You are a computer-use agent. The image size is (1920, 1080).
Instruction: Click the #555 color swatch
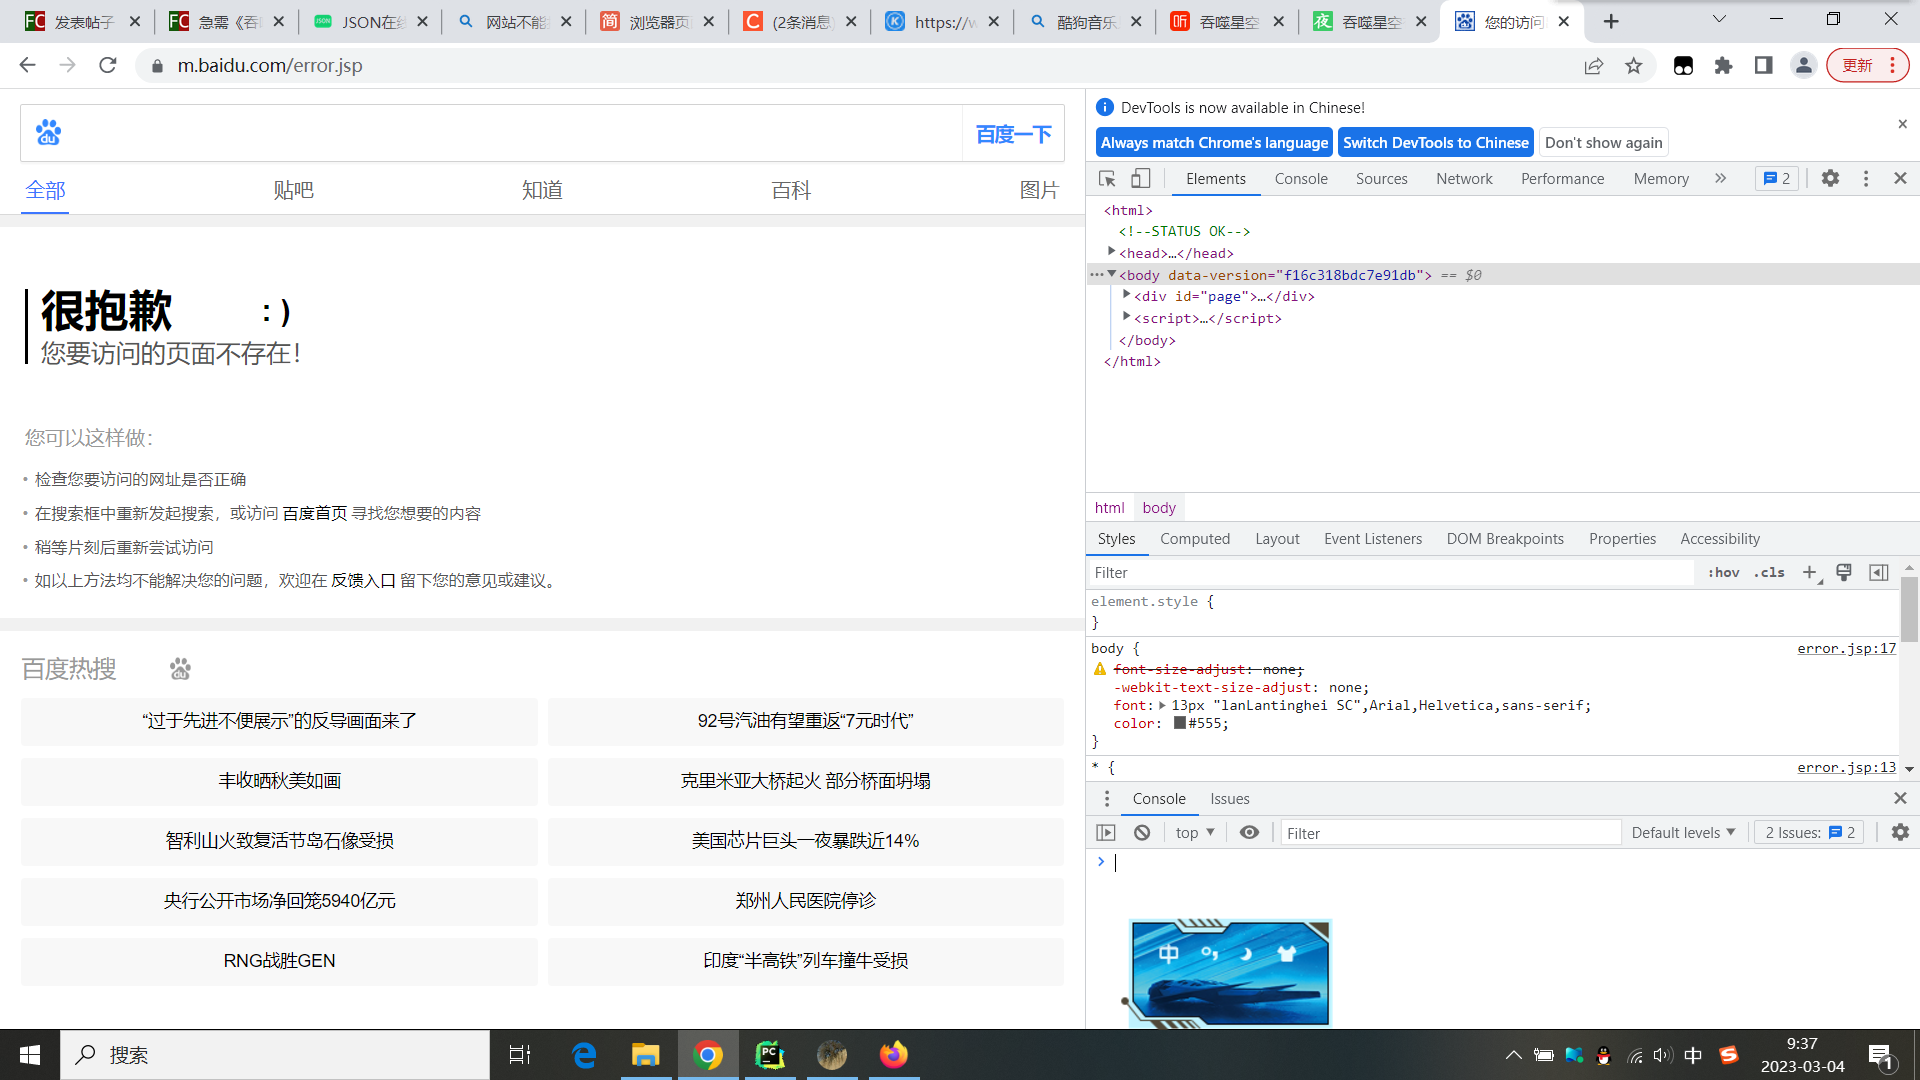pyautogui.click(x=1179, y=723)
